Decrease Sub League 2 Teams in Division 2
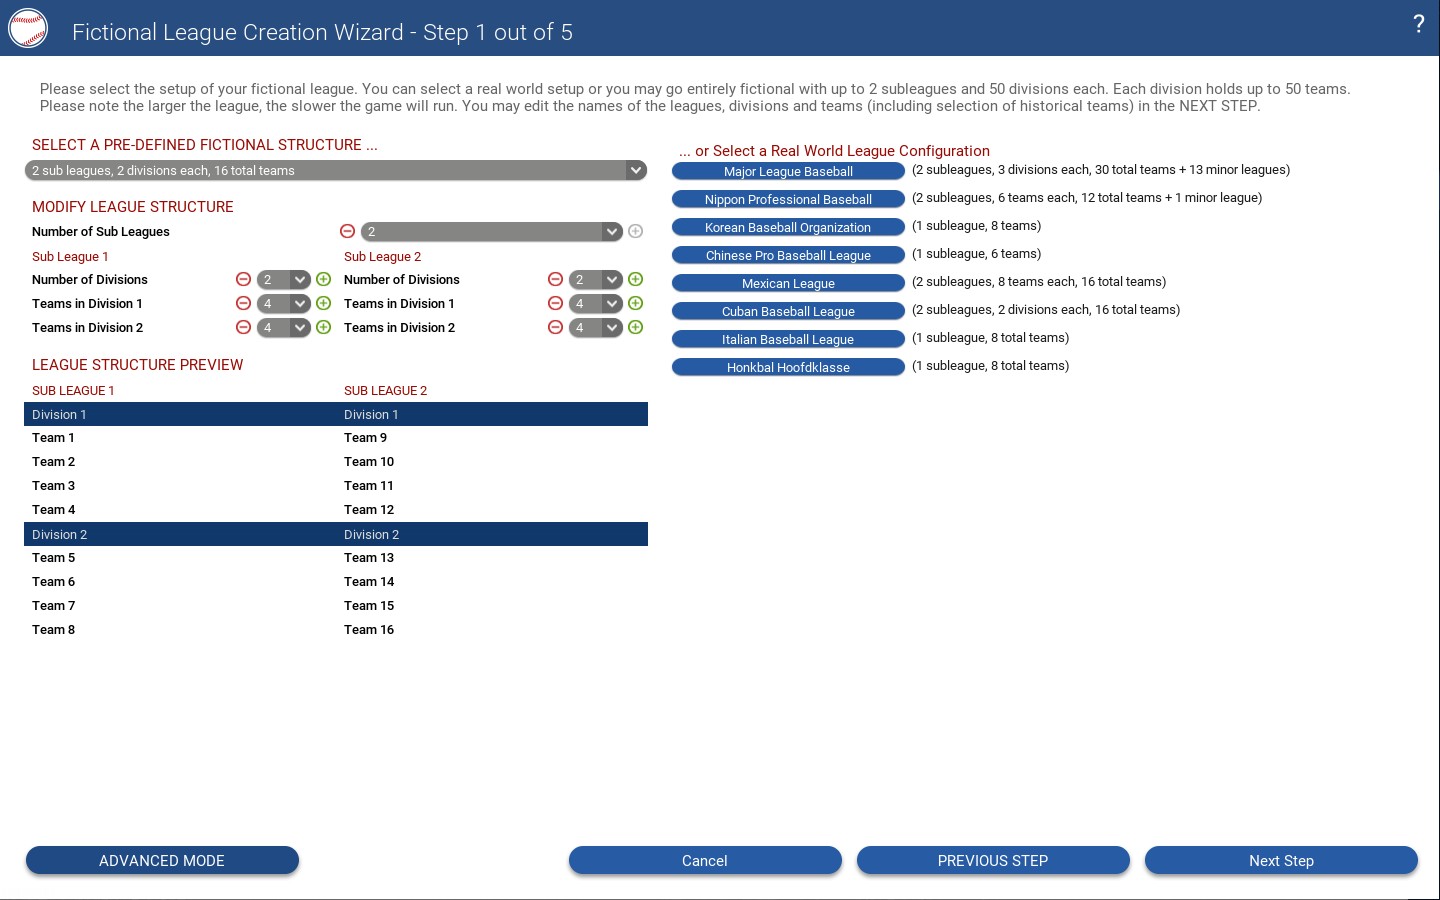 coord(555,327)
